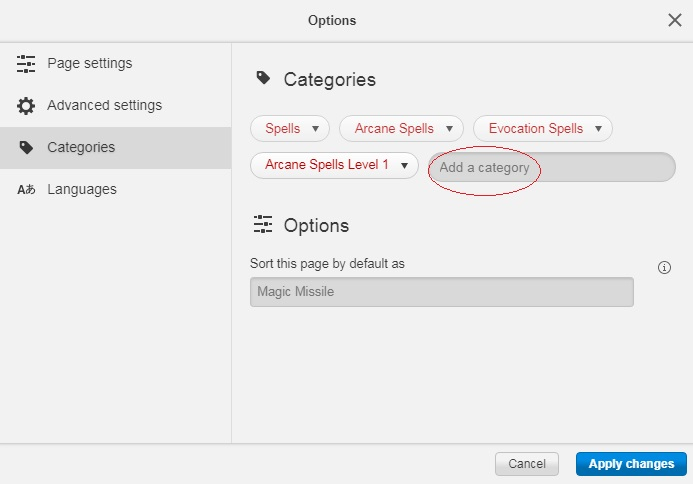The height and width of the screenshot is (484, 693).
Task: Open Arcane Spells Level 1 dropdown arrow
Action: 404,166
